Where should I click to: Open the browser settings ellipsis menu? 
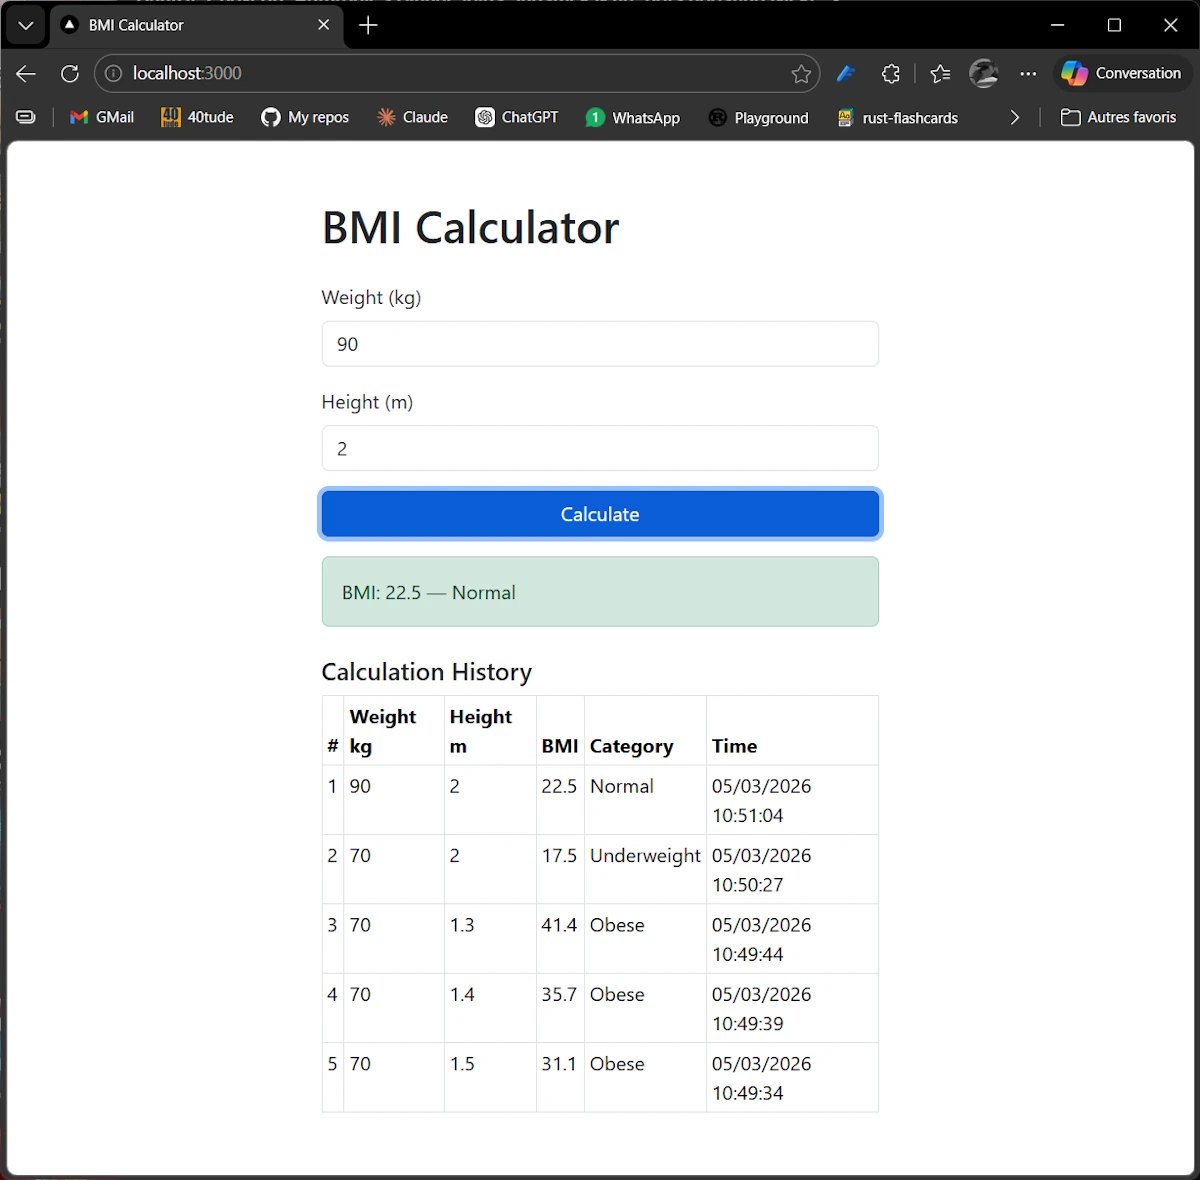1028,73
